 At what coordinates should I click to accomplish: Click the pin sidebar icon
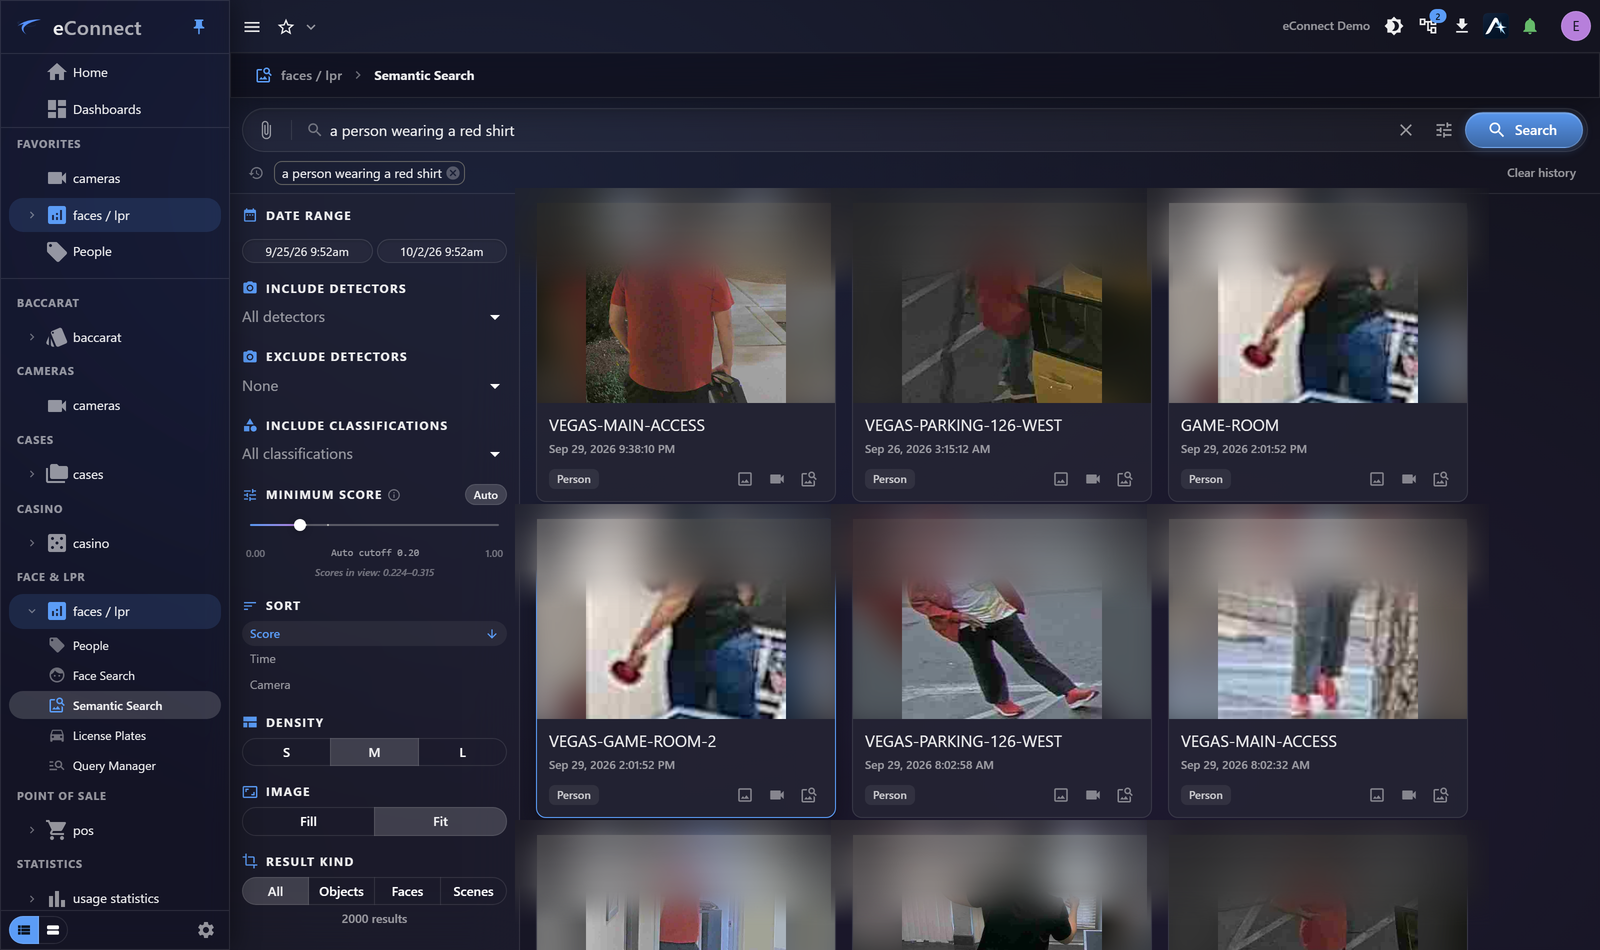coord(199,27)
